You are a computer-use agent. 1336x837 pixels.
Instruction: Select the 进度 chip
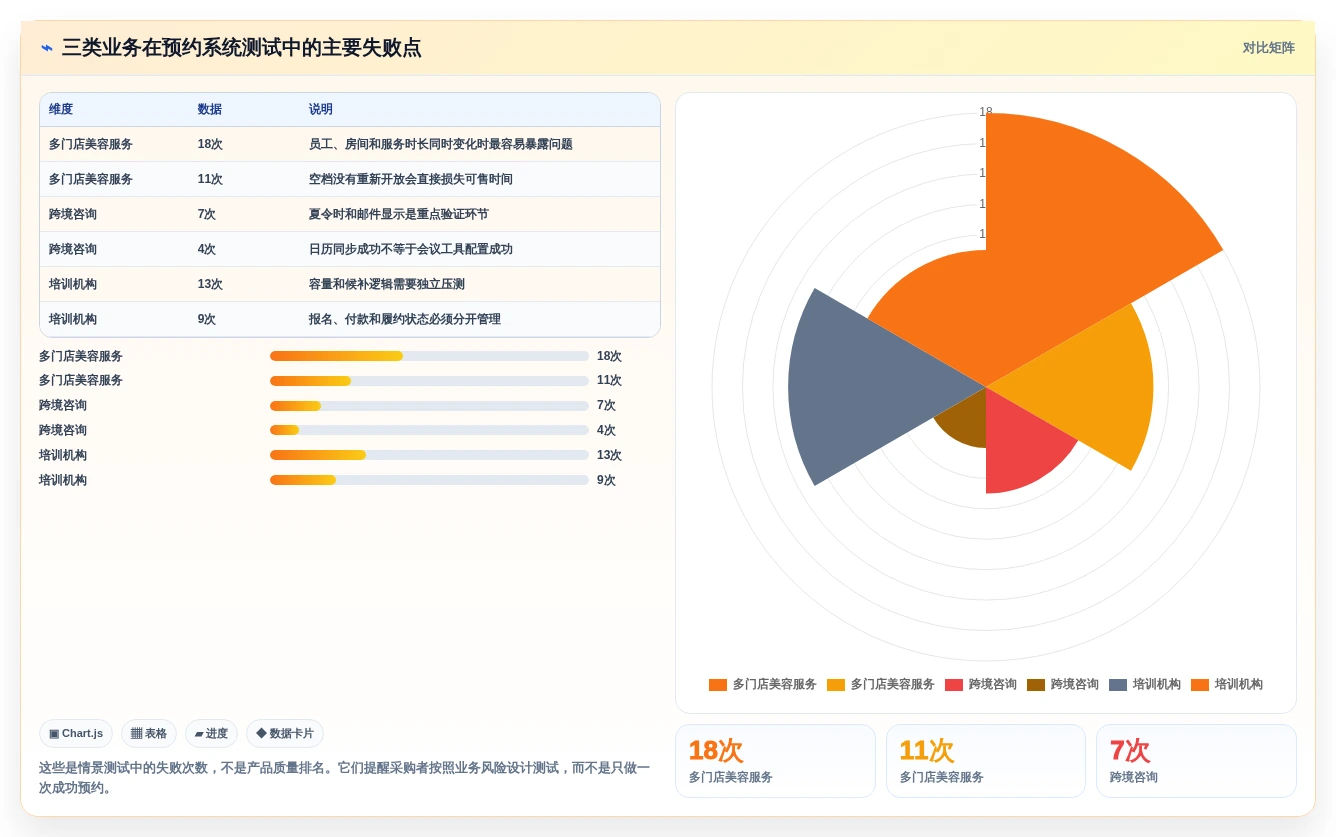point(211,733)
